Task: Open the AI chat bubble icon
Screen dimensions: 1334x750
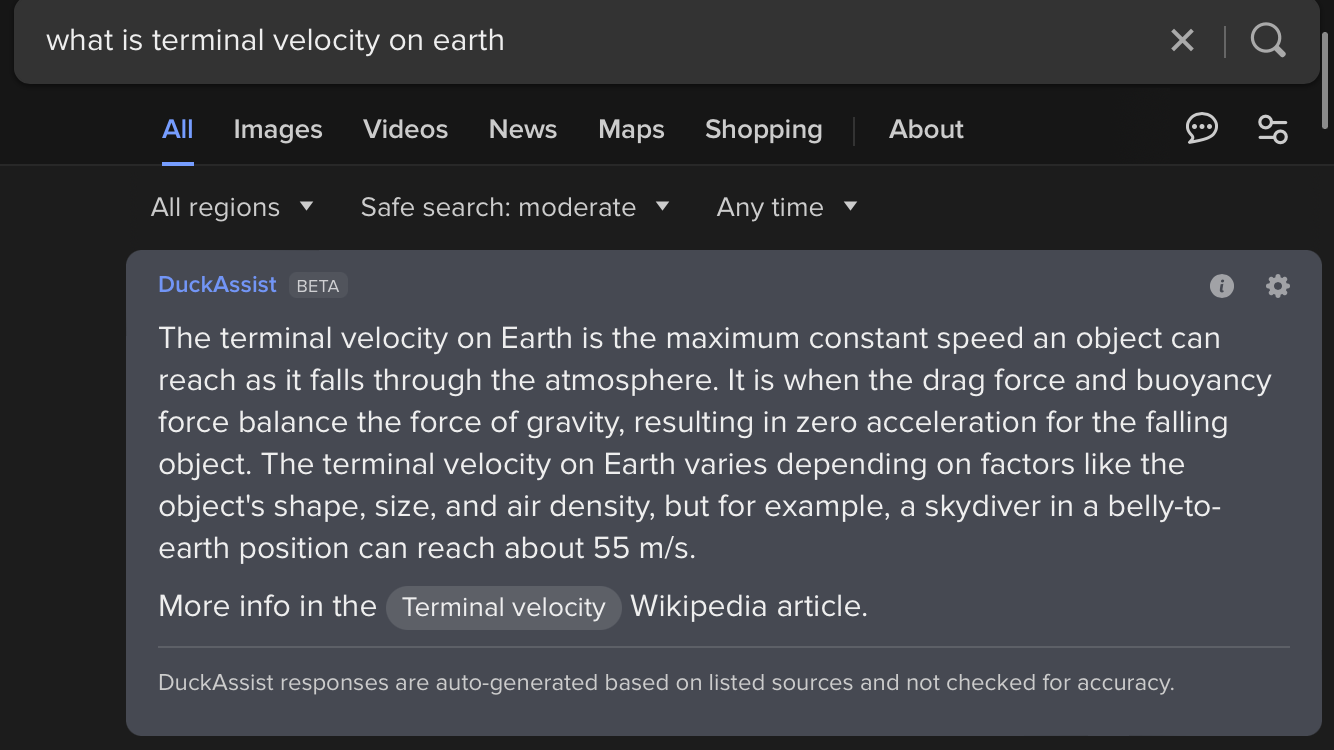Action: [1201, 129]
